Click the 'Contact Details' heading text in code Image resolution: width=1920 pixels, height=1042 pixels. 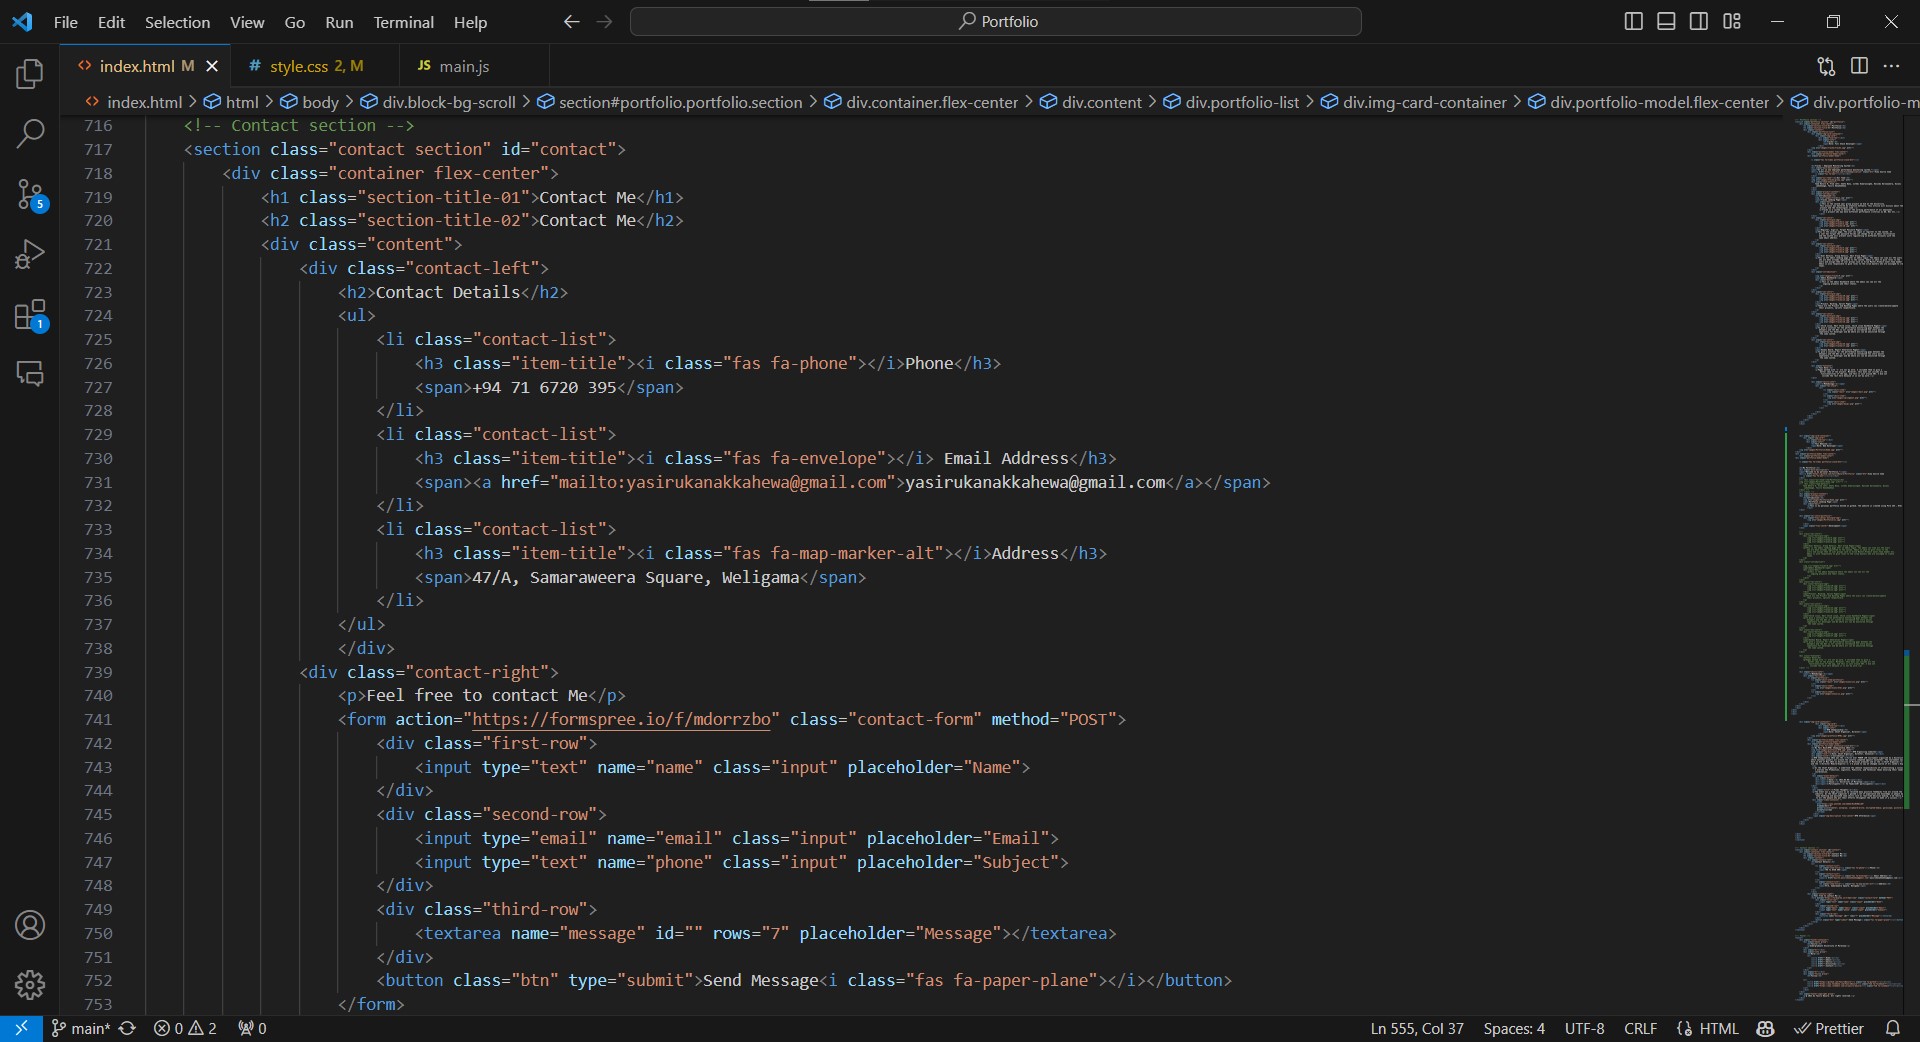448,292
